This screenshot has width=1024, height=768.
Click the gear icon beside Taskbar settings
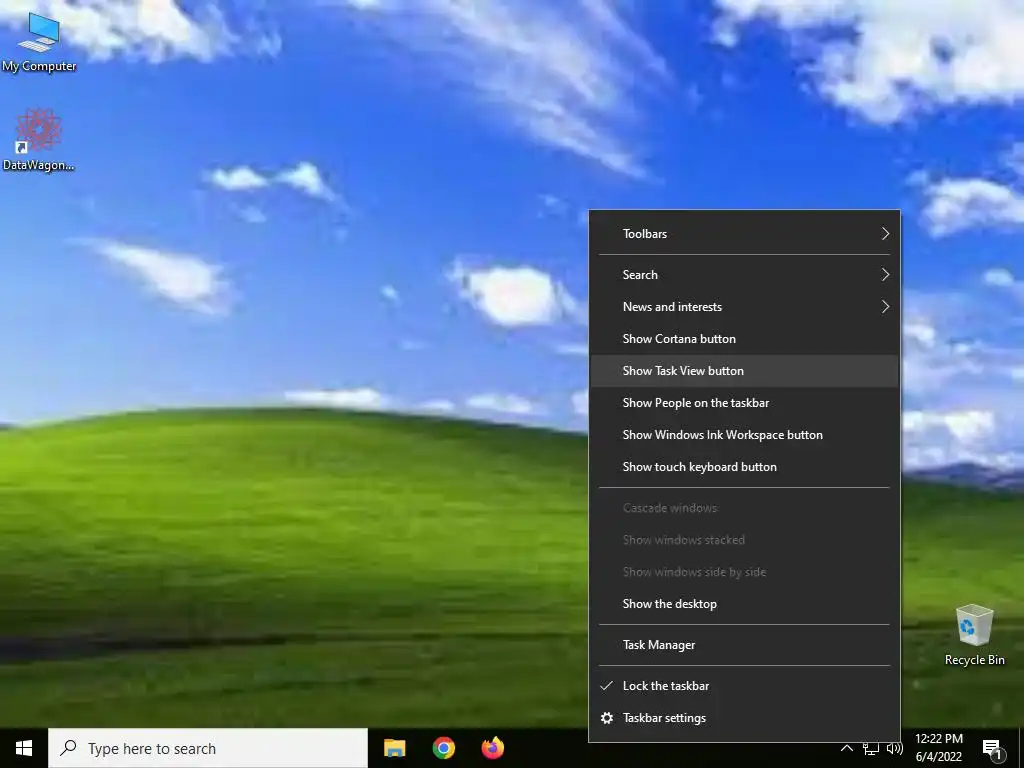(x=607, y=718)
